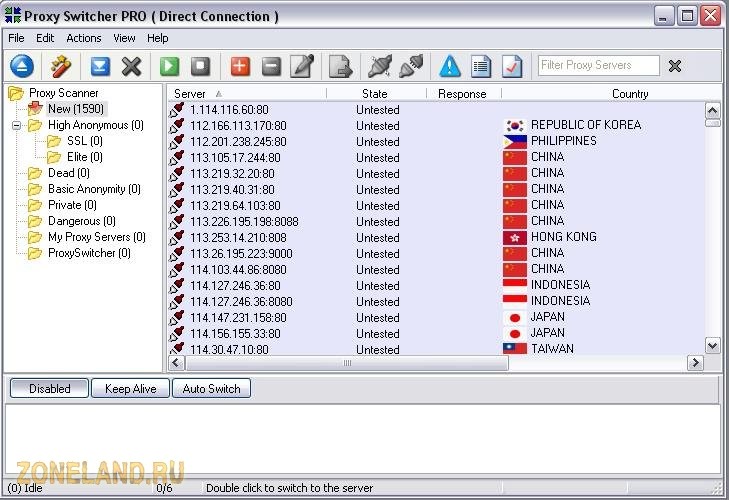Screen dimensions: 729x500
Task: Click the connect plug icon
Action: click(x=411, y=66)
